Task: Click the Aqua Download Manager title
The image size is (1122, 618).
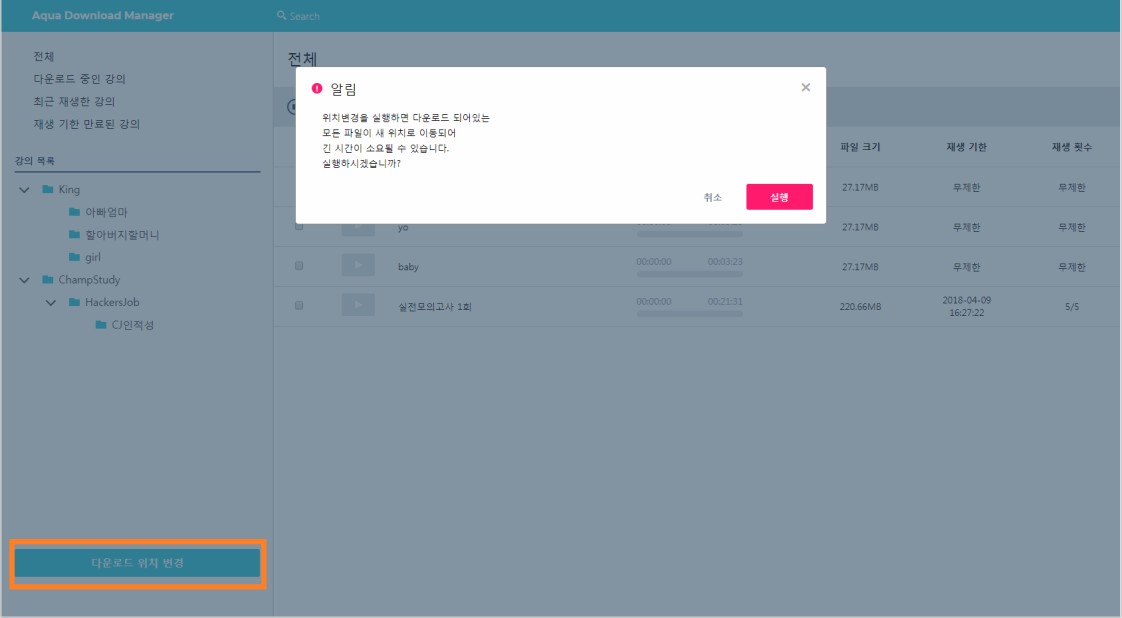Action: [102, 15]
